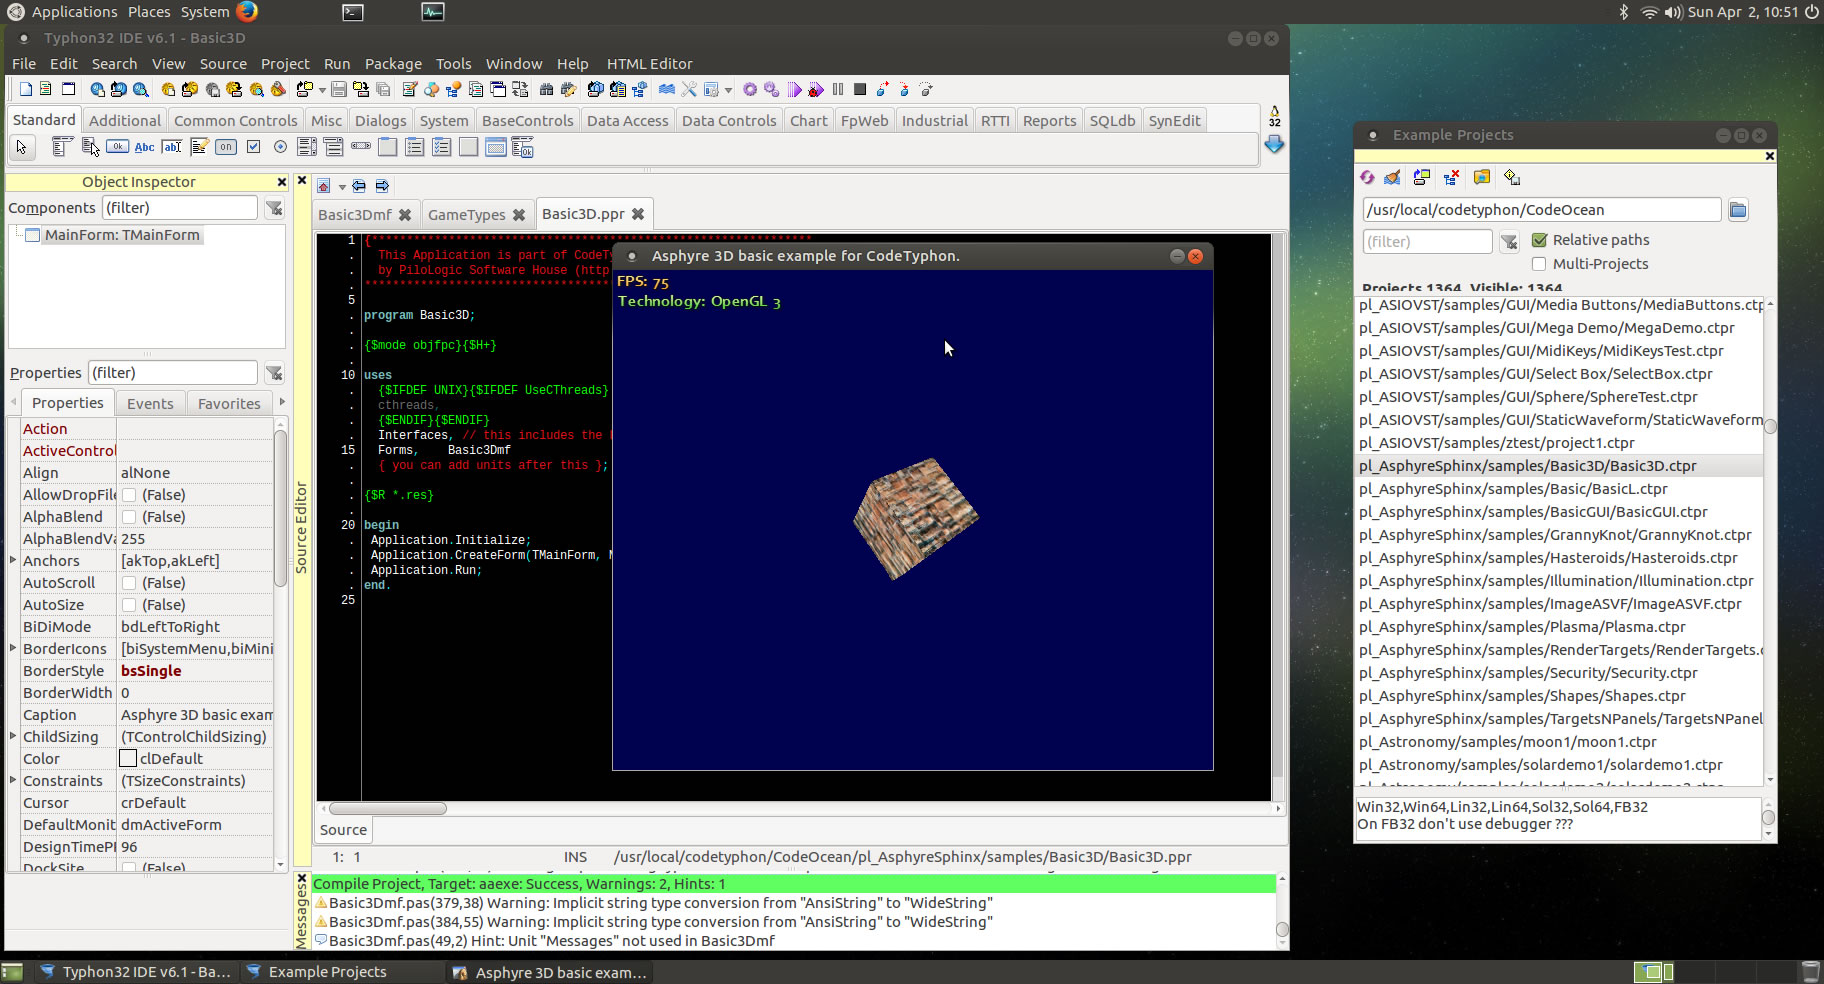
Task: Select the TMemo notepad component icon
Action: point(199,147)
